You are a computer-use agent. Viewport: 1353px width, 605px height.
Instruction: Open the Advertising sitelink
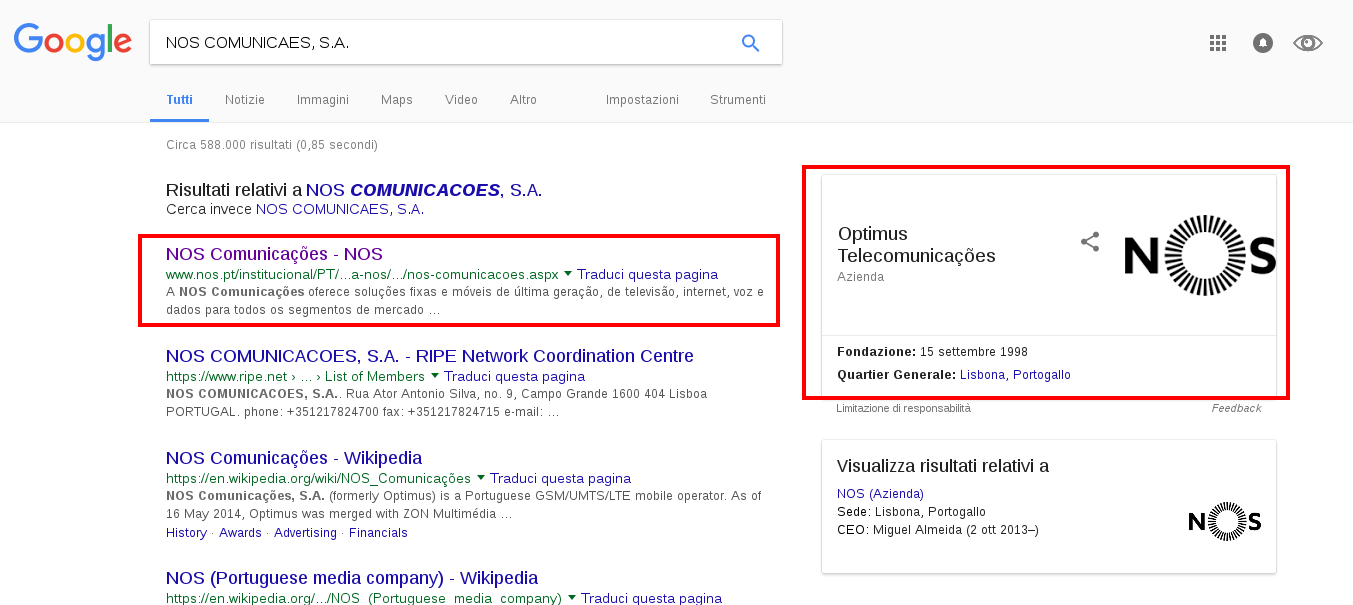pos(305,533)
